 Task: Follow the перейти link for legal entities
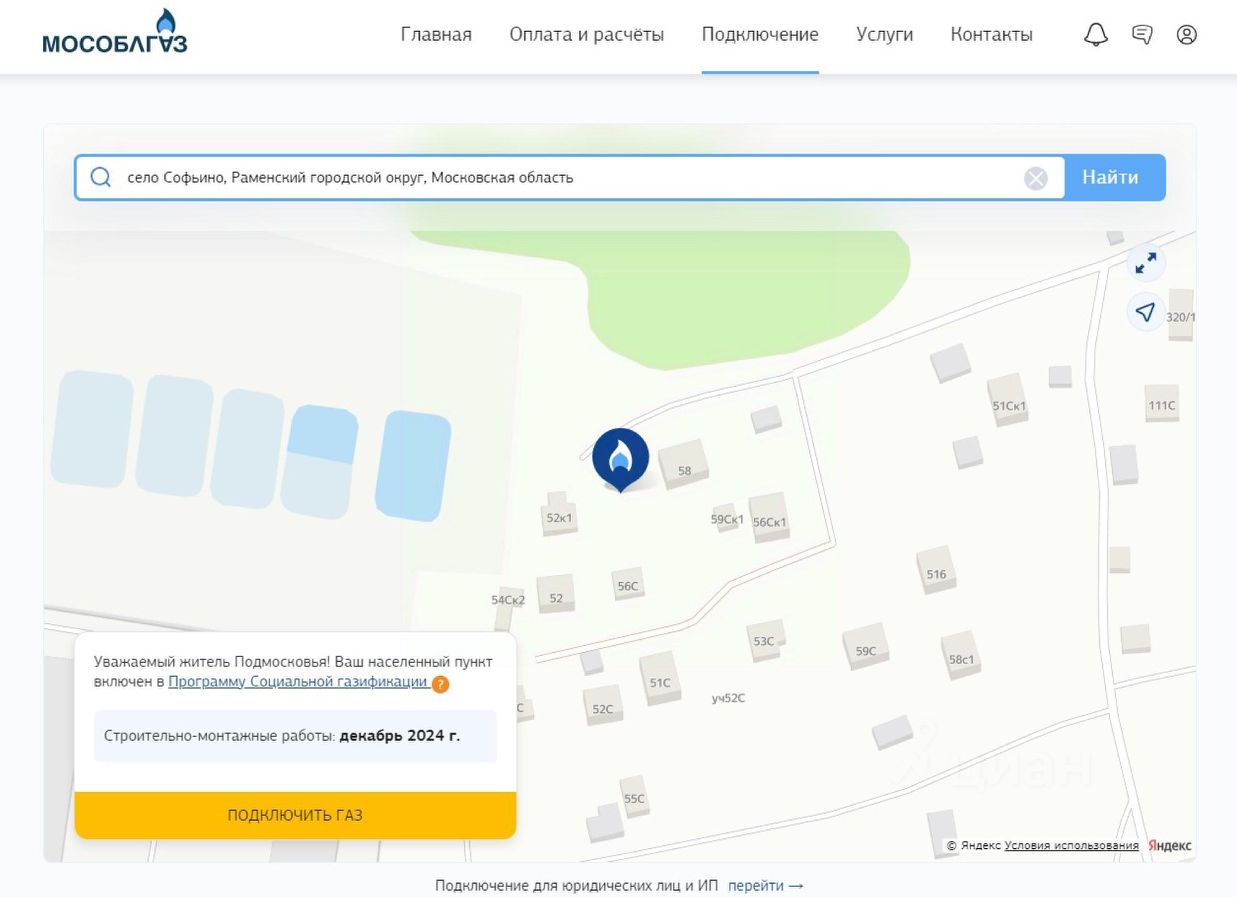[765, 886]
